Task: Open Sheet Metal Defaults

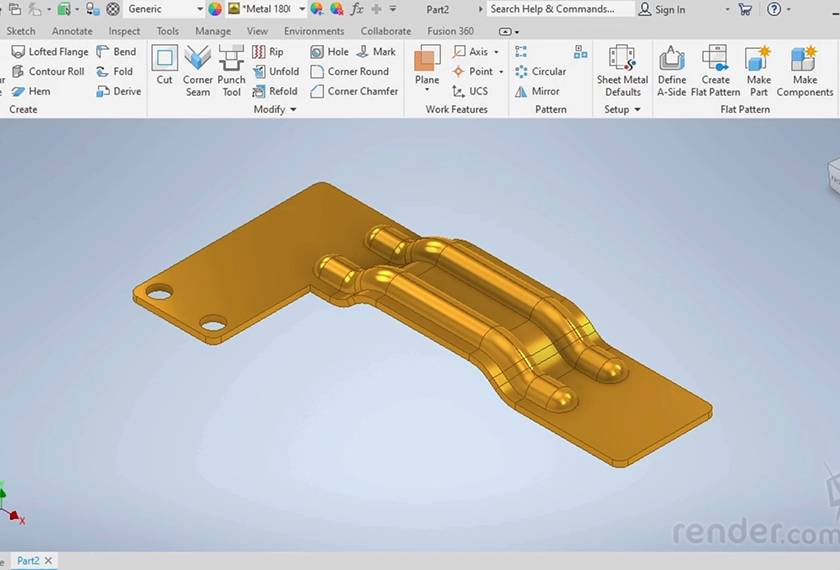Action: tap(622, 70)
